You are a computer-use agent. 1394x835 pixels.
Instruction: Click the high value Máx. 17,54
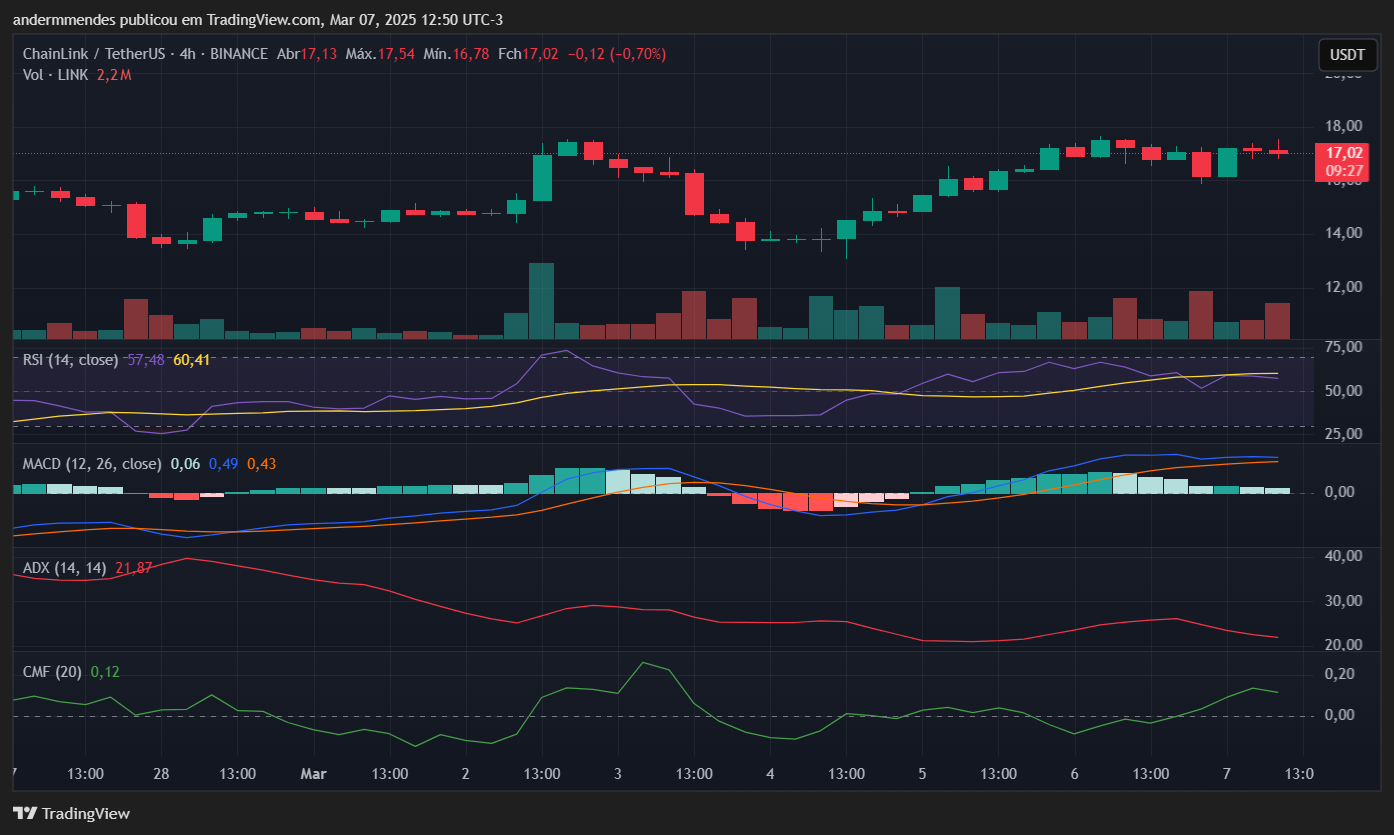coord(380,54)
